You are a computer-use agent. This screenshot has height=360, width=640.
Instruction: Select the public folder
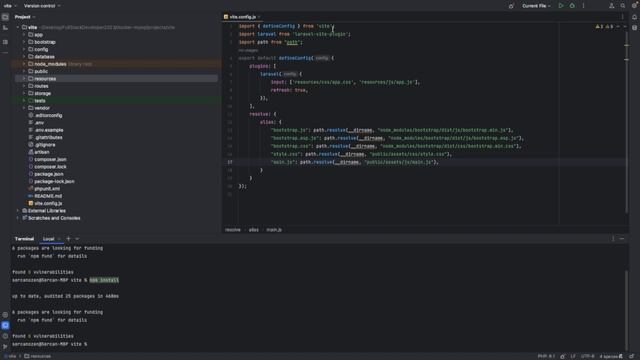click(41, 71)
